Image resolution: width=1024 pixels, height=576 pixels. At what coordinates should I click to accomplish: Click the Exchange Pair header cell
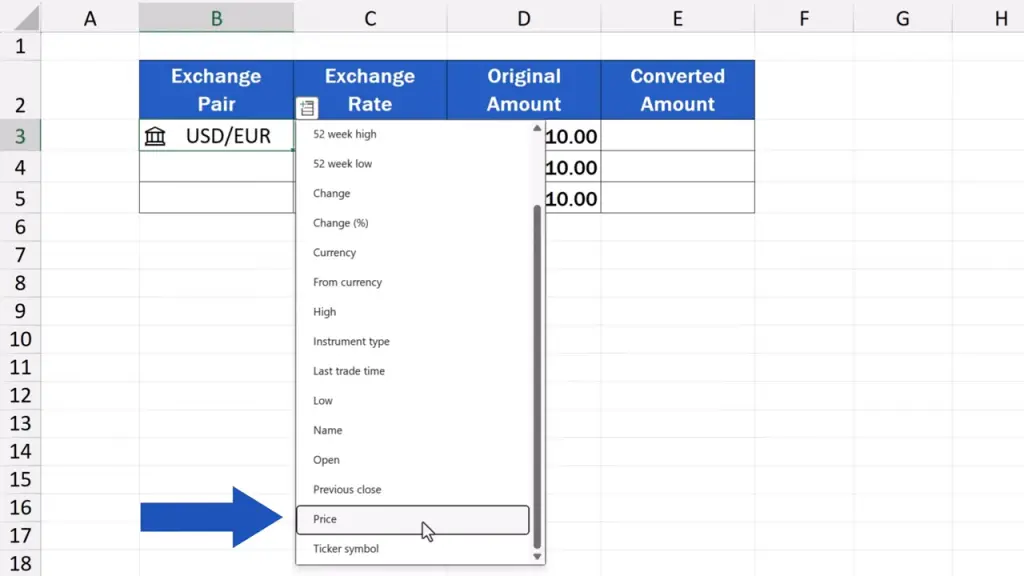pyautogui.click(x=216, y=90)
